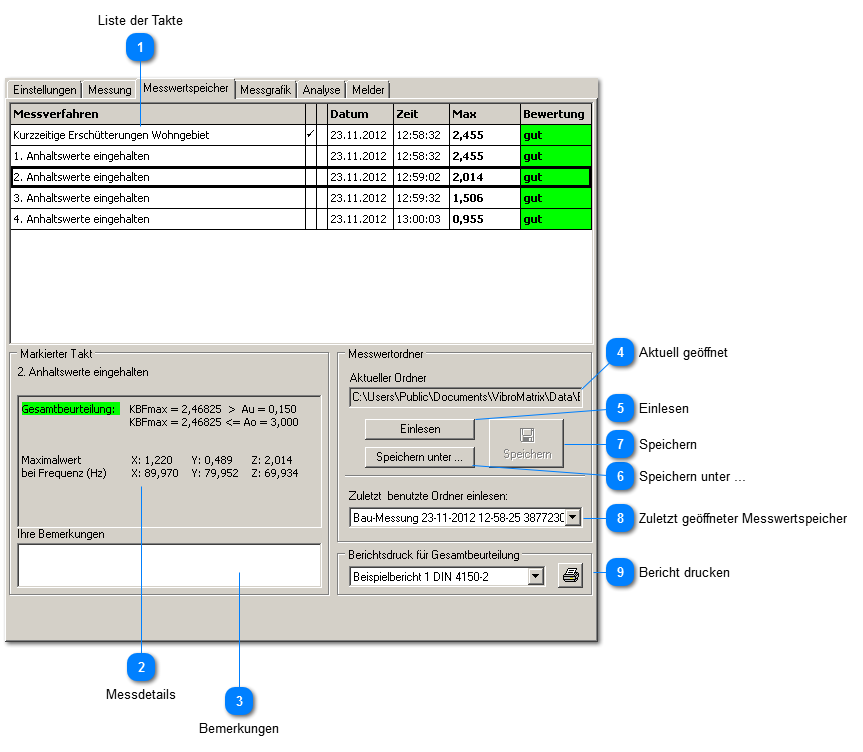Click the Ihre Bemerkungen text field

pyautogui.click(x=168, y=565)
